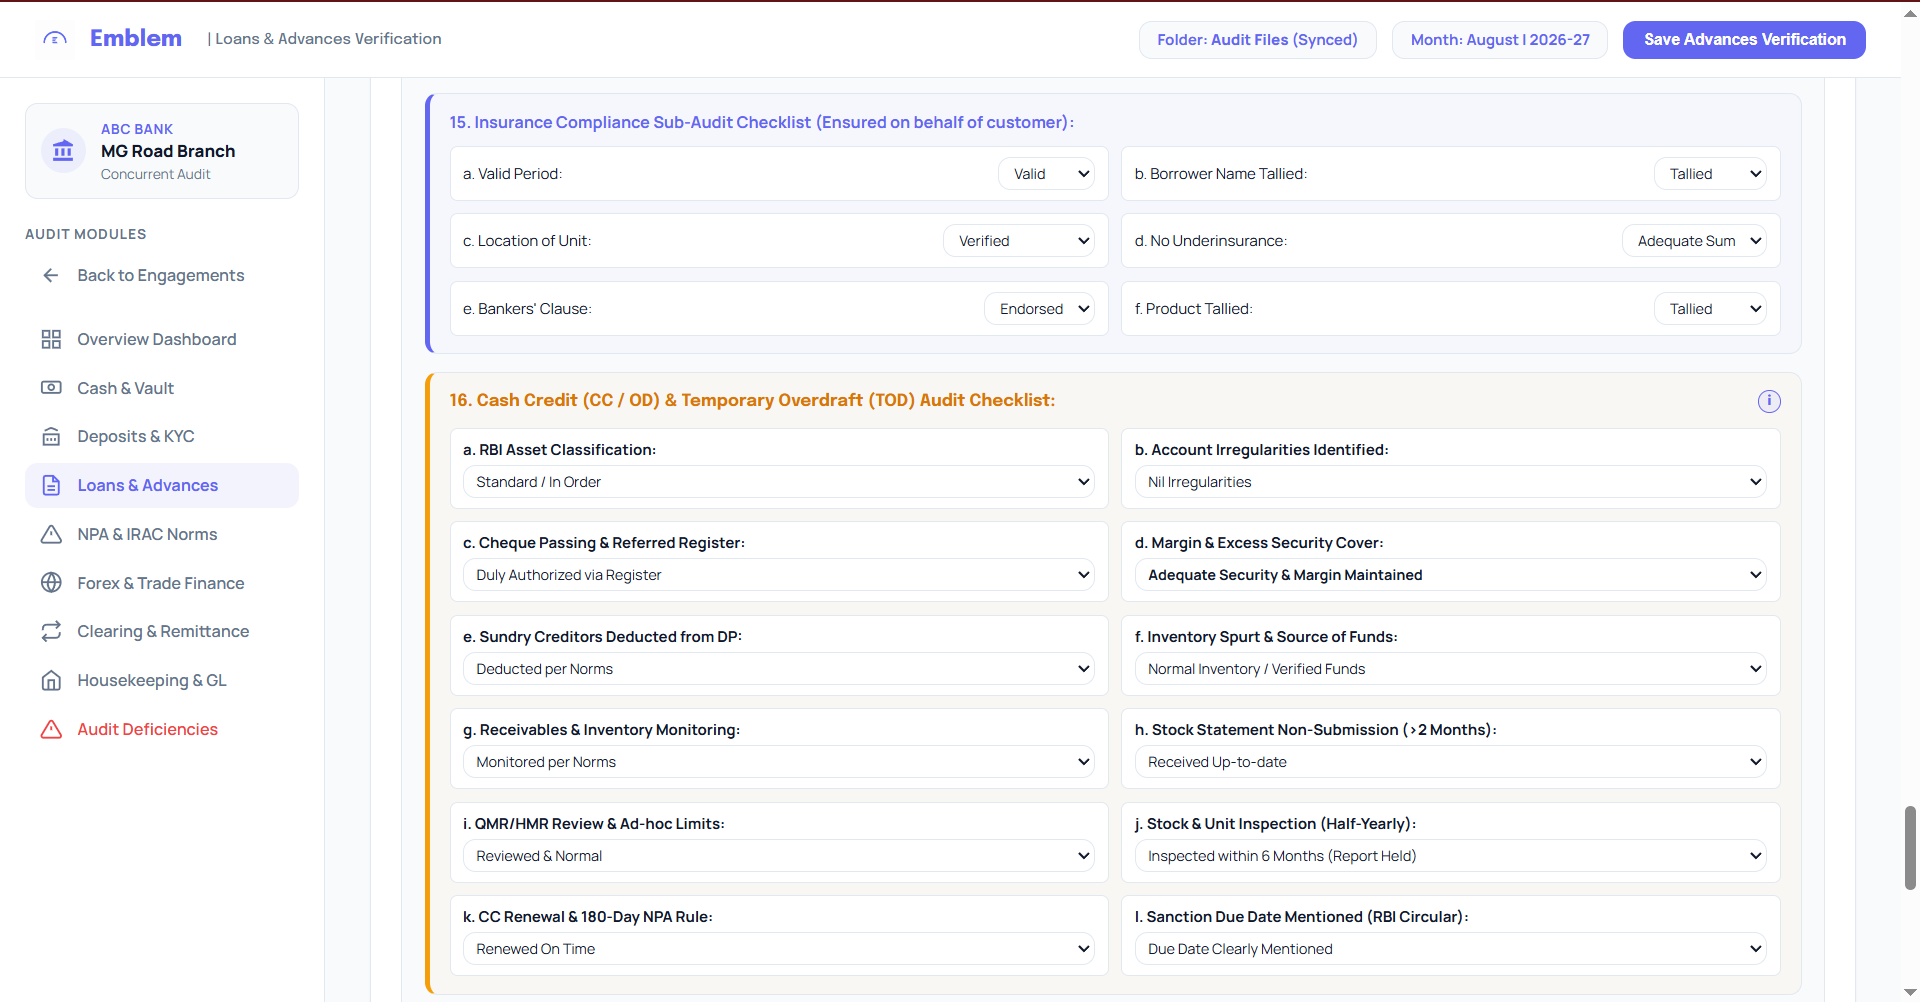Open the Location of Unit dropdown
This screenshot has width=1920, height=1002.
[x=1019, y=241]
